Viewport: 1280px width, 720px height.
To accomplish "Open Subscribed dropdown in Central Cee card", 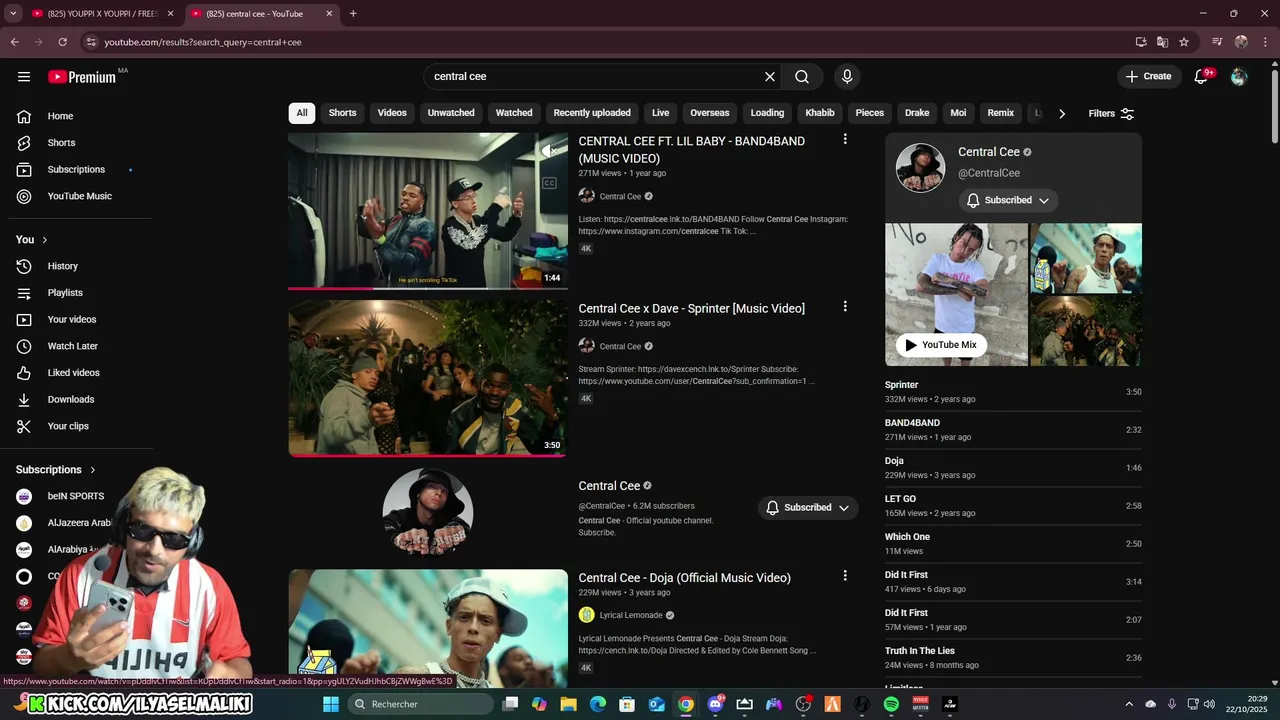I will click(1008, 200).
